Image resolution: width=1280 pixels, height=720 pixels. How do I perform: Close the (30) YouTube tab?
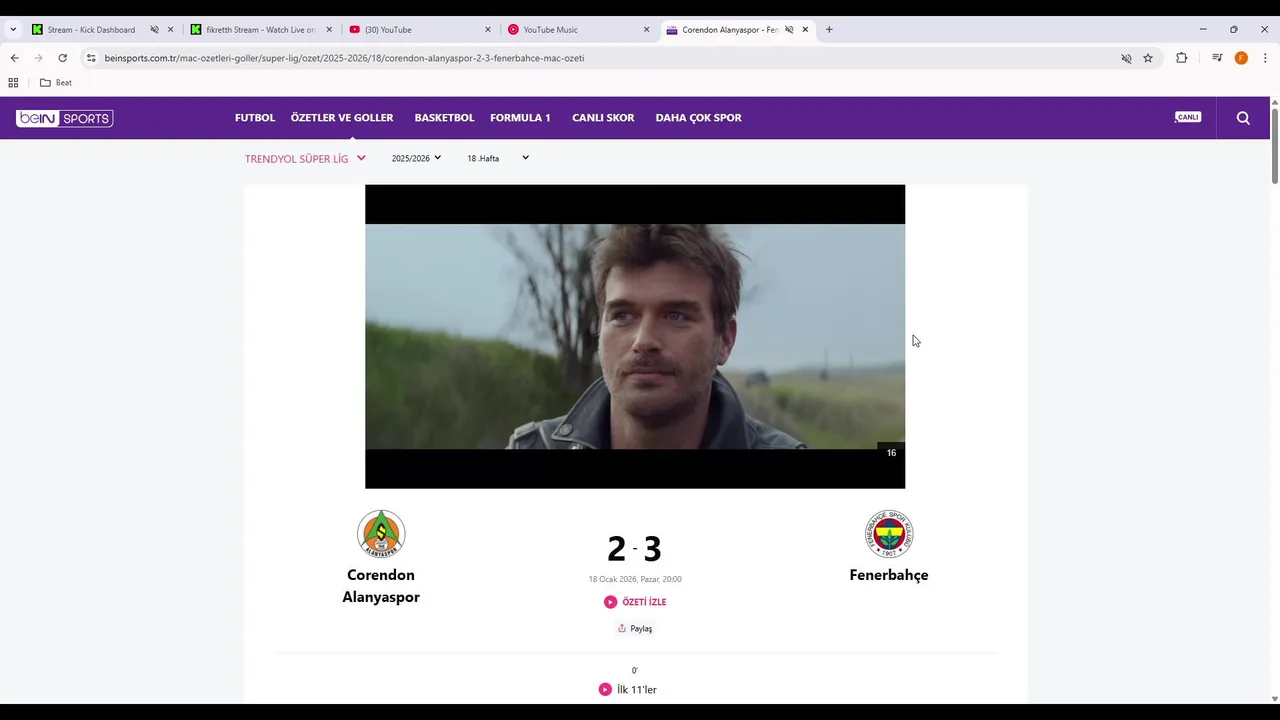tap(488, 30)
